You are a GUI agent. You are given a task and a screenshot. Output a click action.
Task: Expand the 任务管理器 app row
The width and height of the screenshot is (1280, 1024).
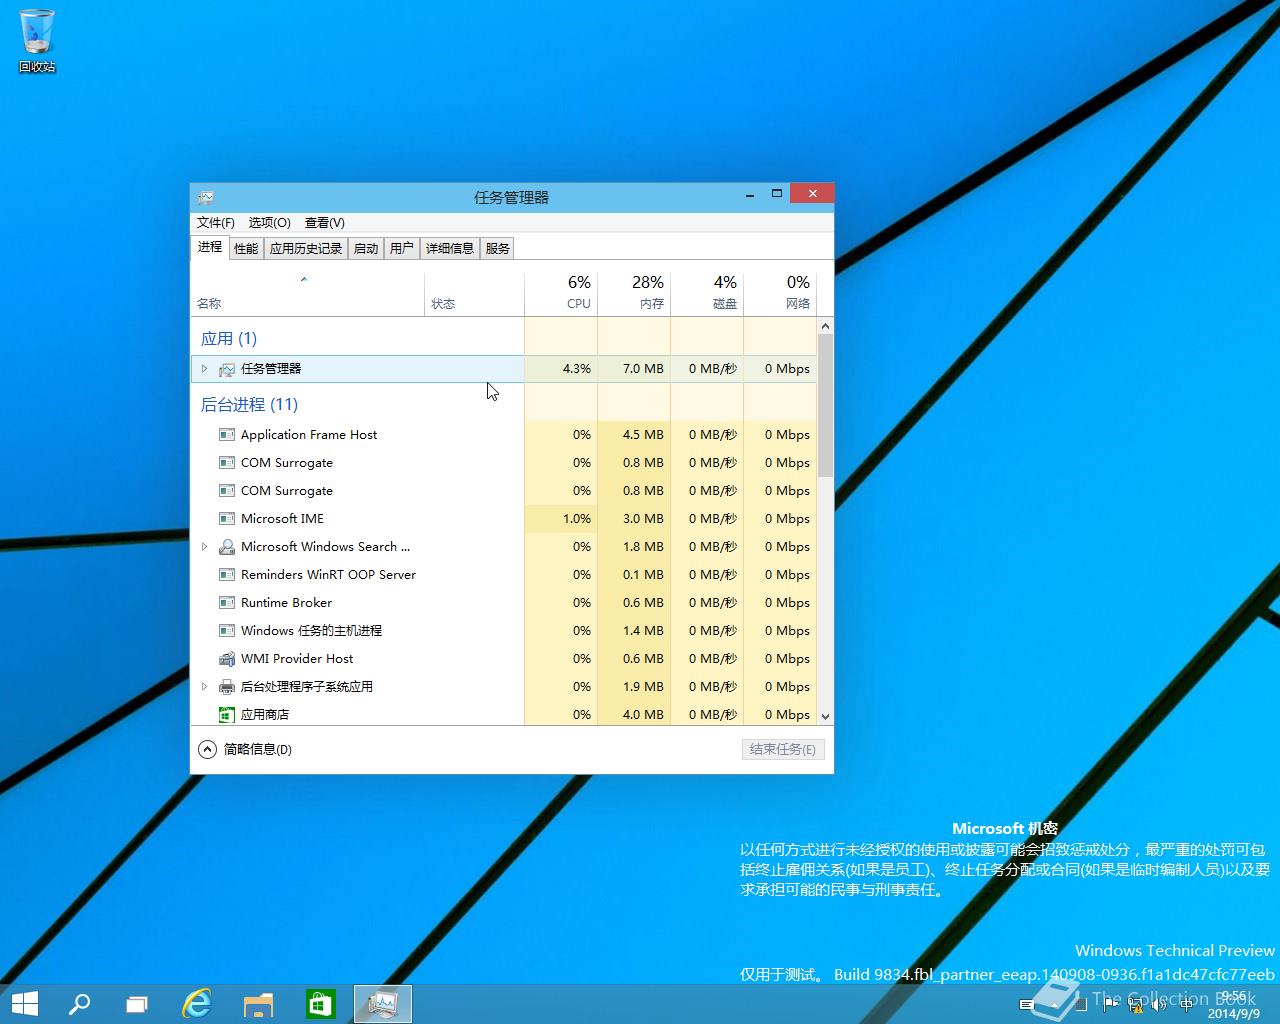point(204,369)
